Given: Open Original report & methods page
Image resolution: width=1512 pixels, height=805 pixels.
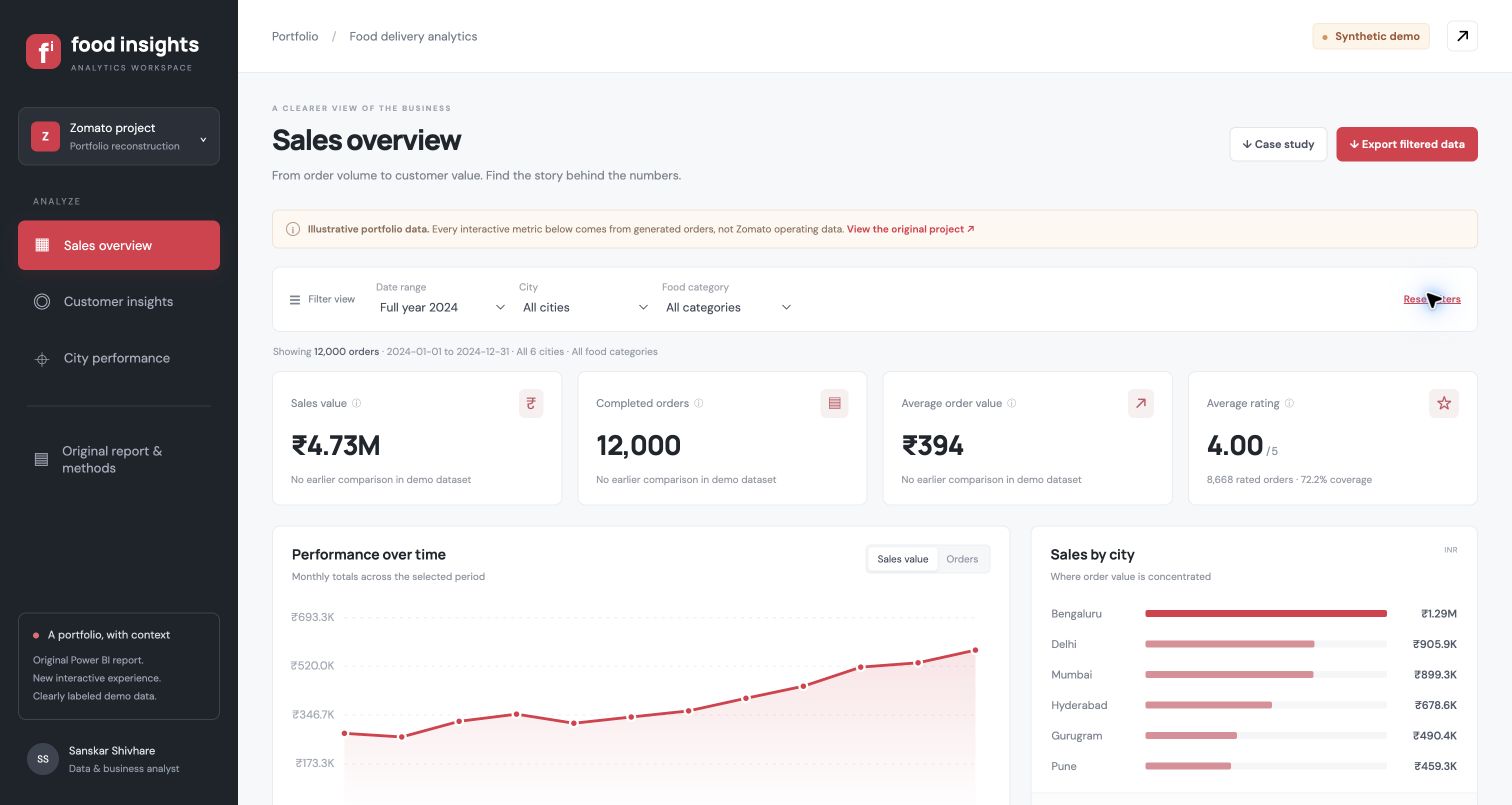Looking at the screenshot, I should [x=119, y=459].
